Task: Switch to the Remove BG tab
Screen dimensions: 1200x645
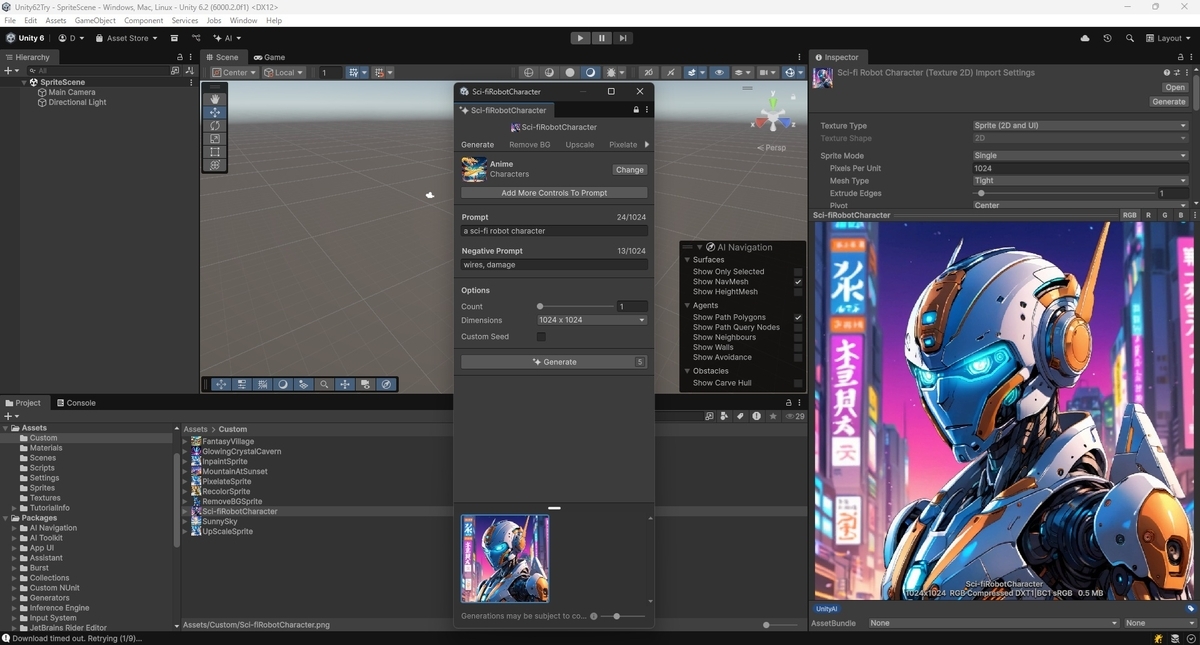Action: click(530, 145)
